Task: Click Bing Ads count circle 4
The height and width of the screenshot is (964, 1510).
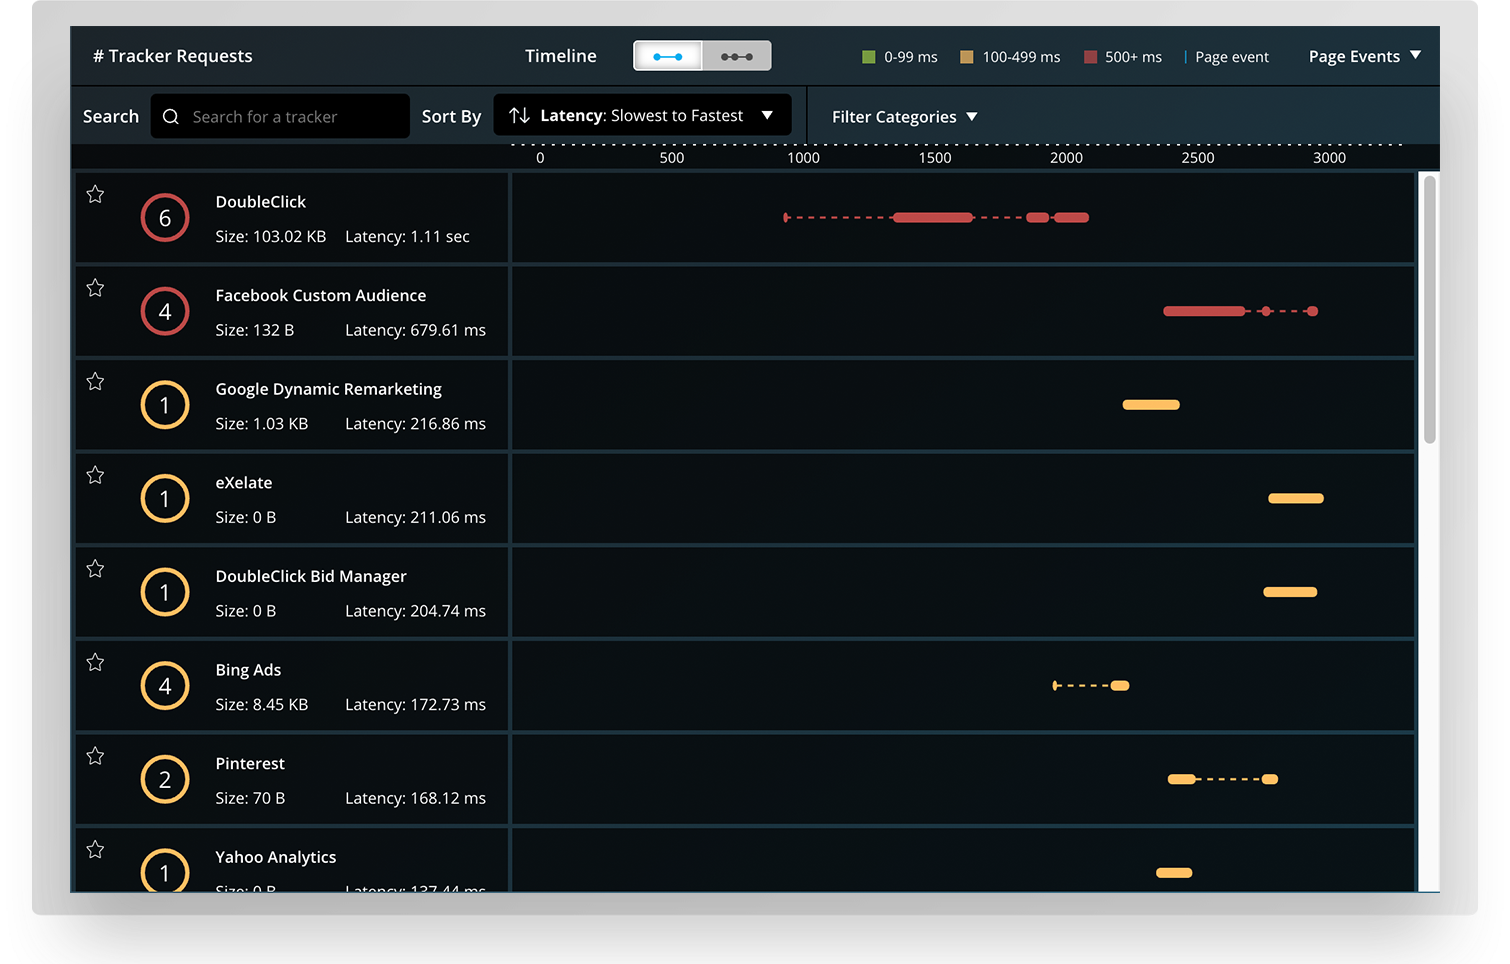Action: click(x=165, y=686)
